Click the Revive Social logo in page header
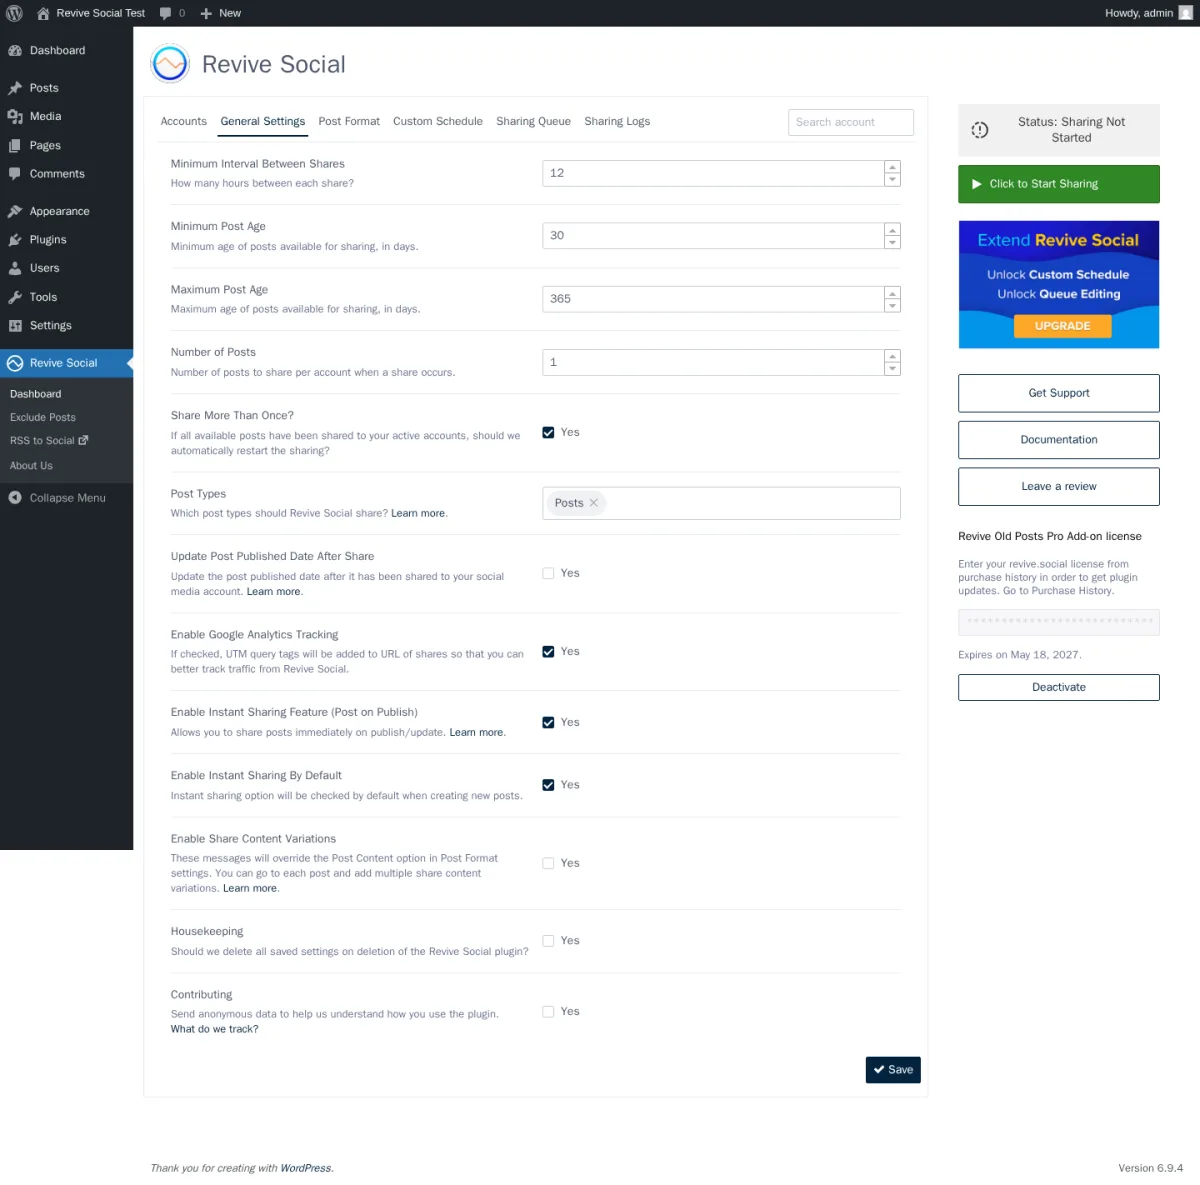 pyautogui.click(x=170, y=64)
